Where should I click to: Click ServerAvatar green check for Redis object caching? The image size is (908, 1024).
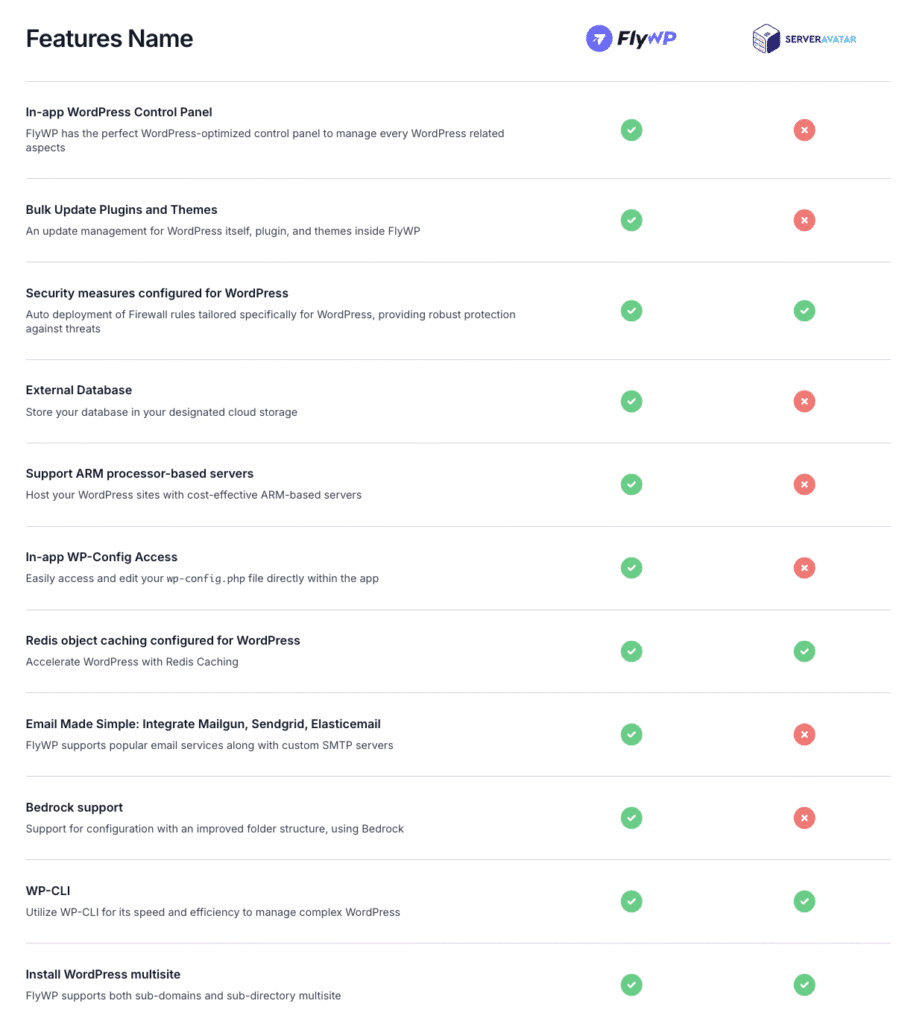[804, 651]
